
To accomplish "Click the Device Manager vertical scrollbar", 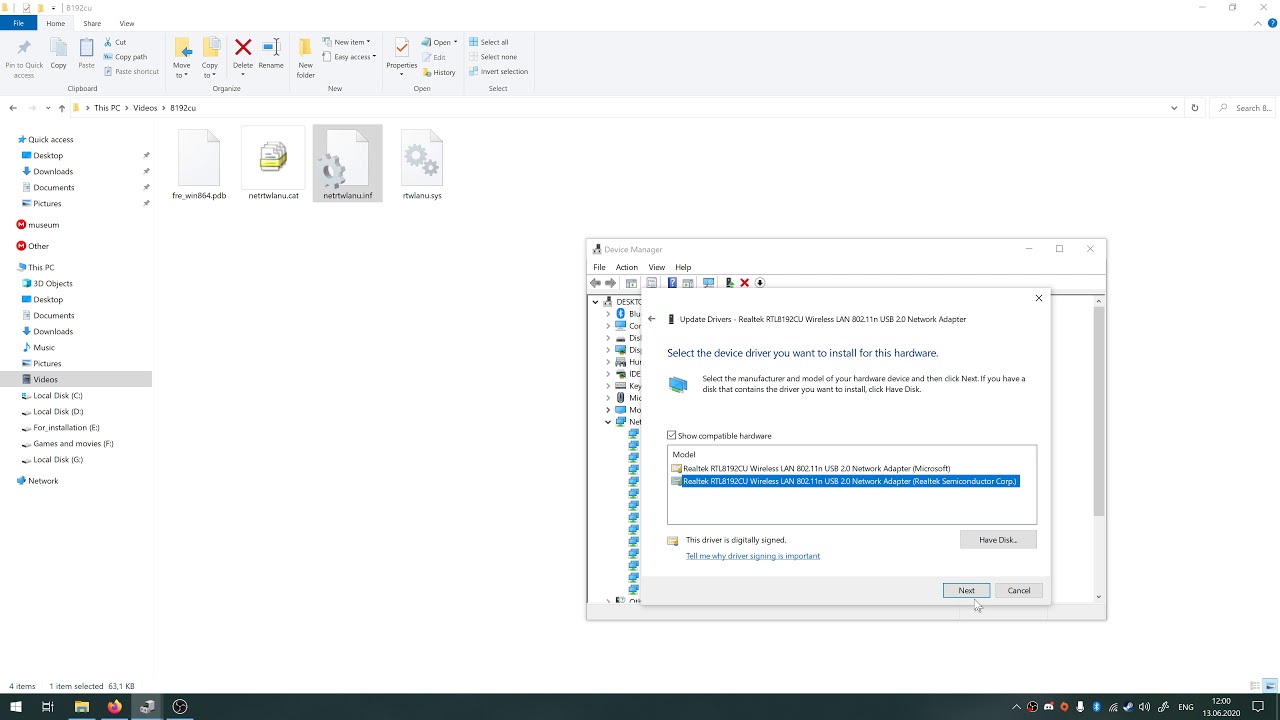I will click(1099, 412).
